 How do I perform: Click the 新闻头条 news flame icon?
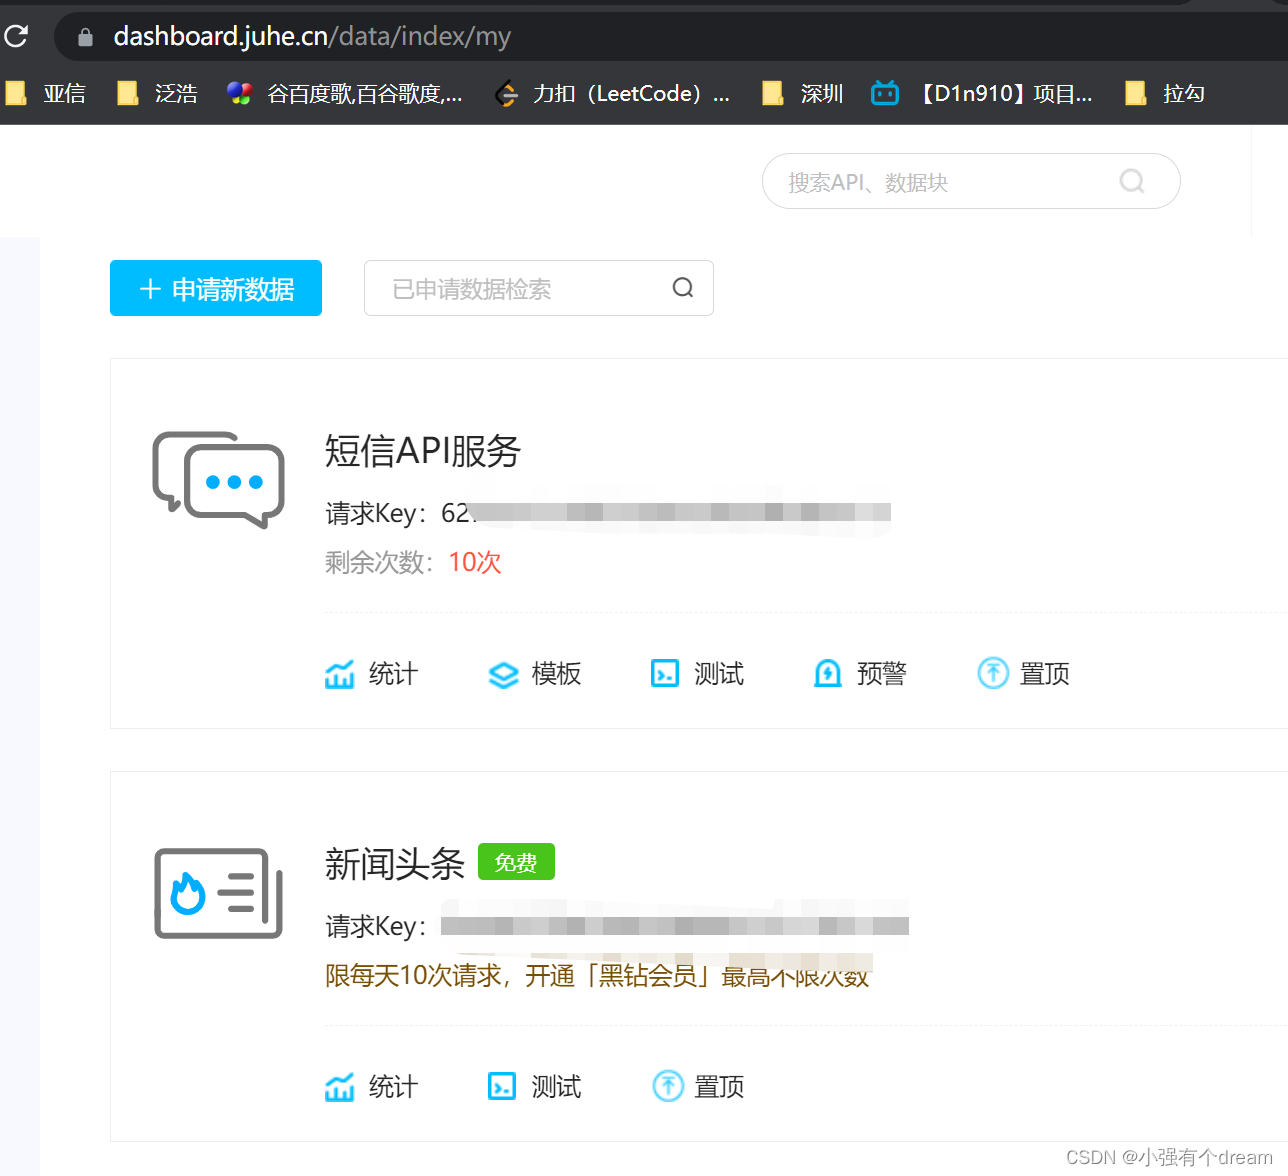219,893
